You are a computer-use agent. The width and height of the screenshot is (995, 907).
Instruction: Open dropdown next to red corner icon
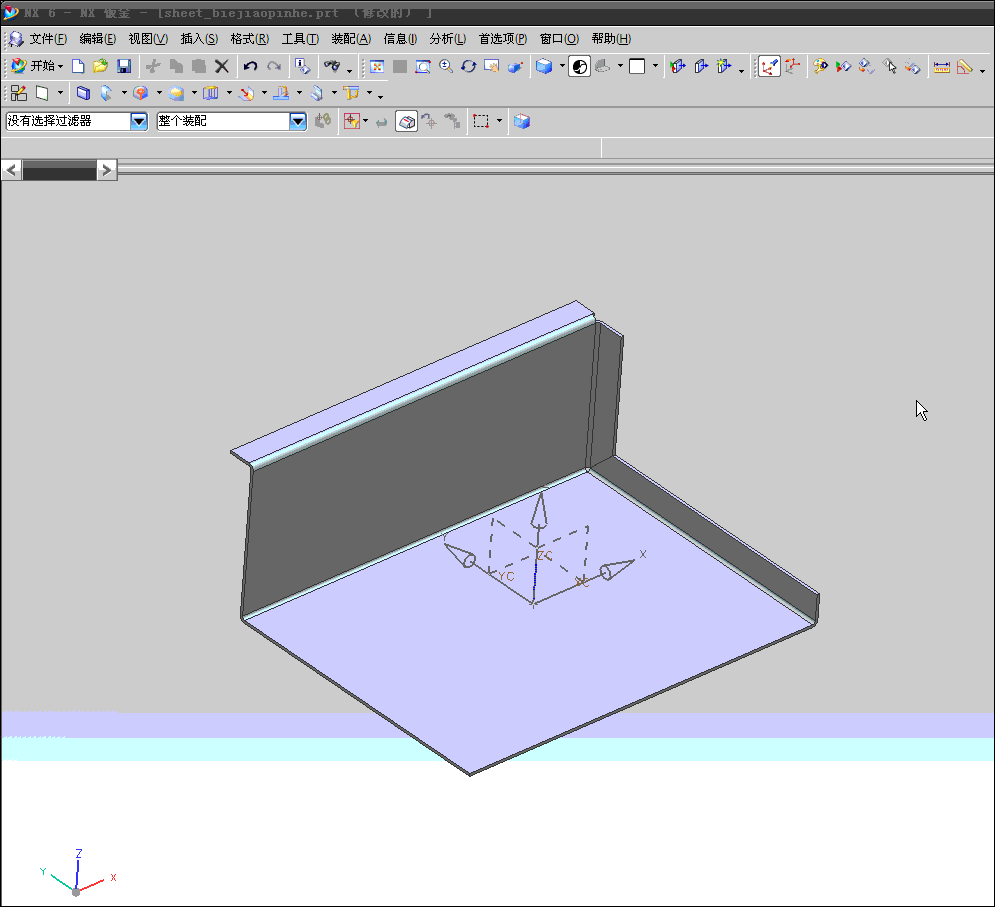tap(159, 93)
